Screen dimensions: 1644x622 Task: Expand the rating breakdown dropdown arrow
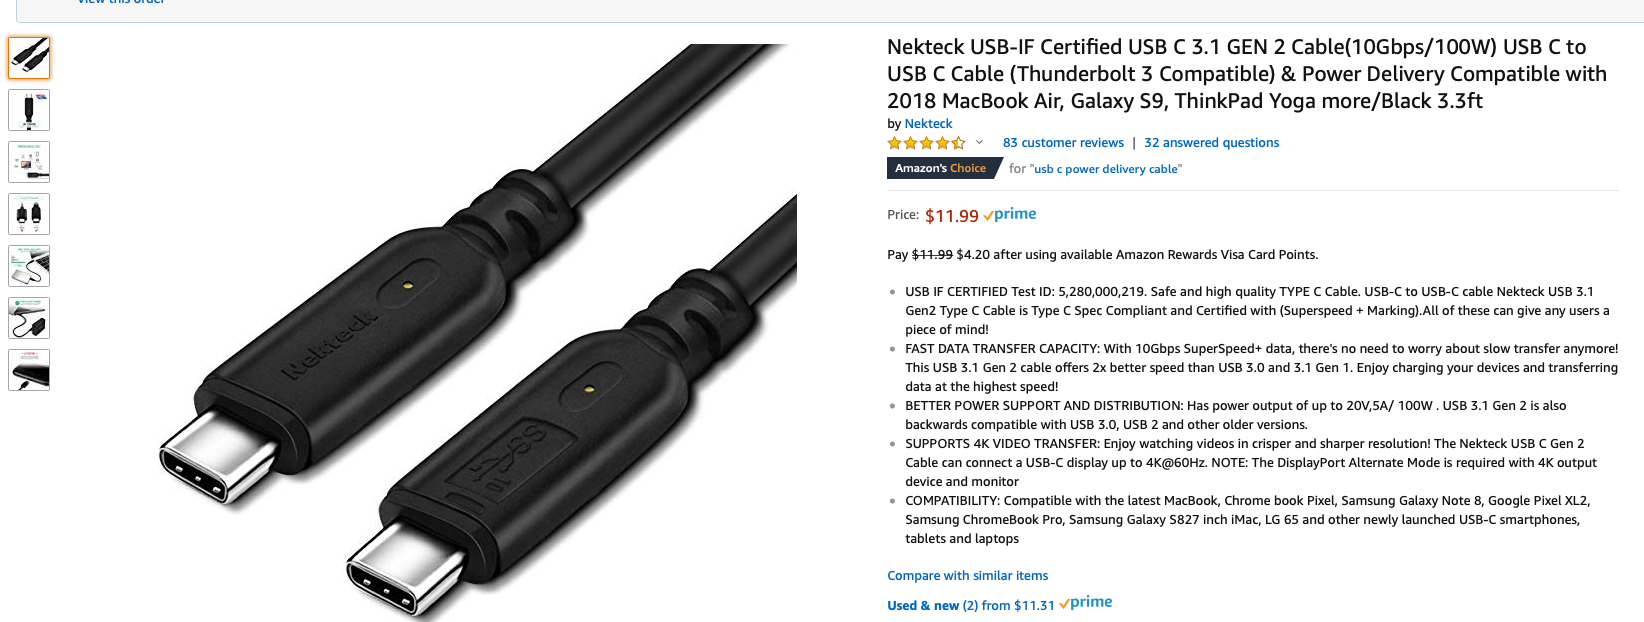[x=980, y=143]
